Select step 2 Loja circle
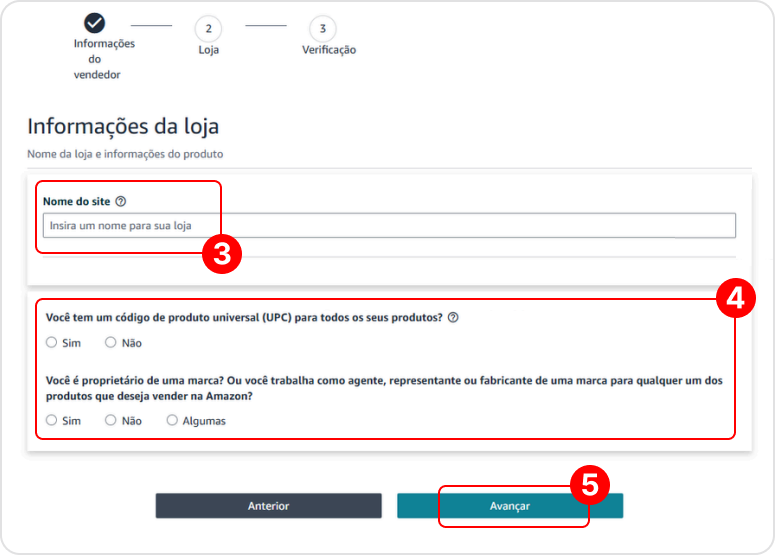 point(209,29)
